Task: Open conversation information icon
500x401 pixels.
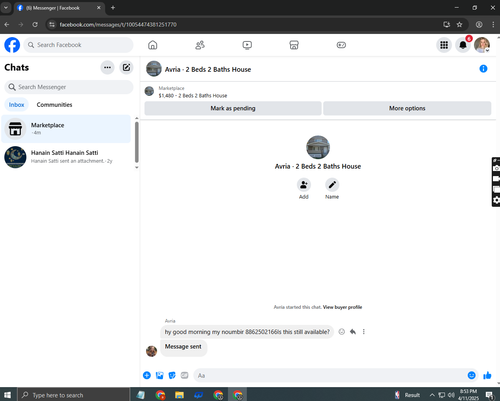Action: pos(483,69)
